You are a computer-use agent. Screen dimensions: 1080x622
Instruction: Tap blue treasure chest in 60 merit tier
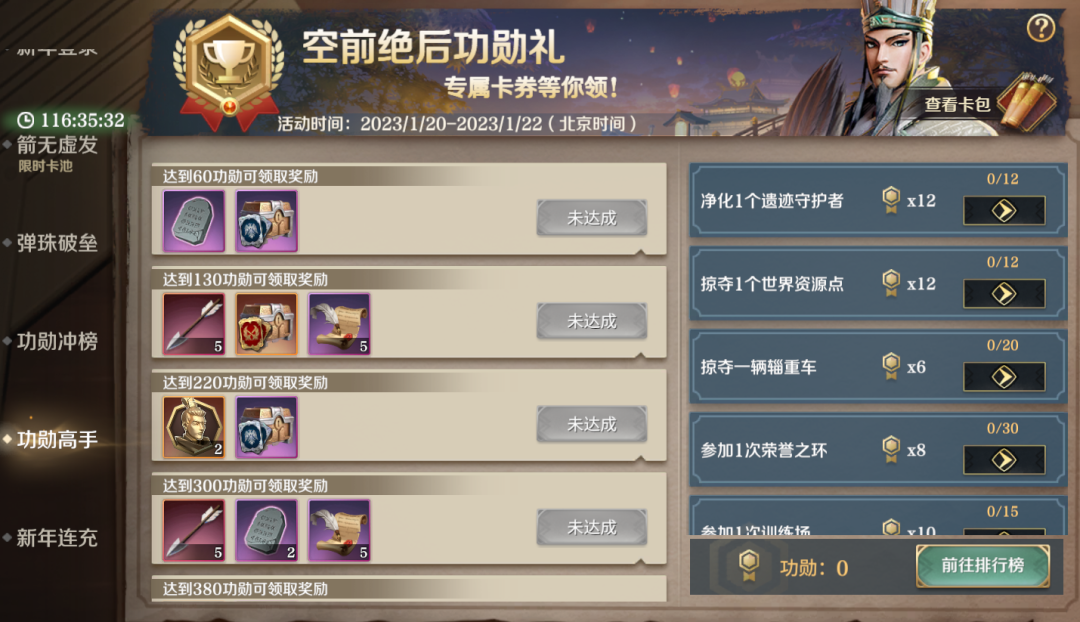click(267, 221)
